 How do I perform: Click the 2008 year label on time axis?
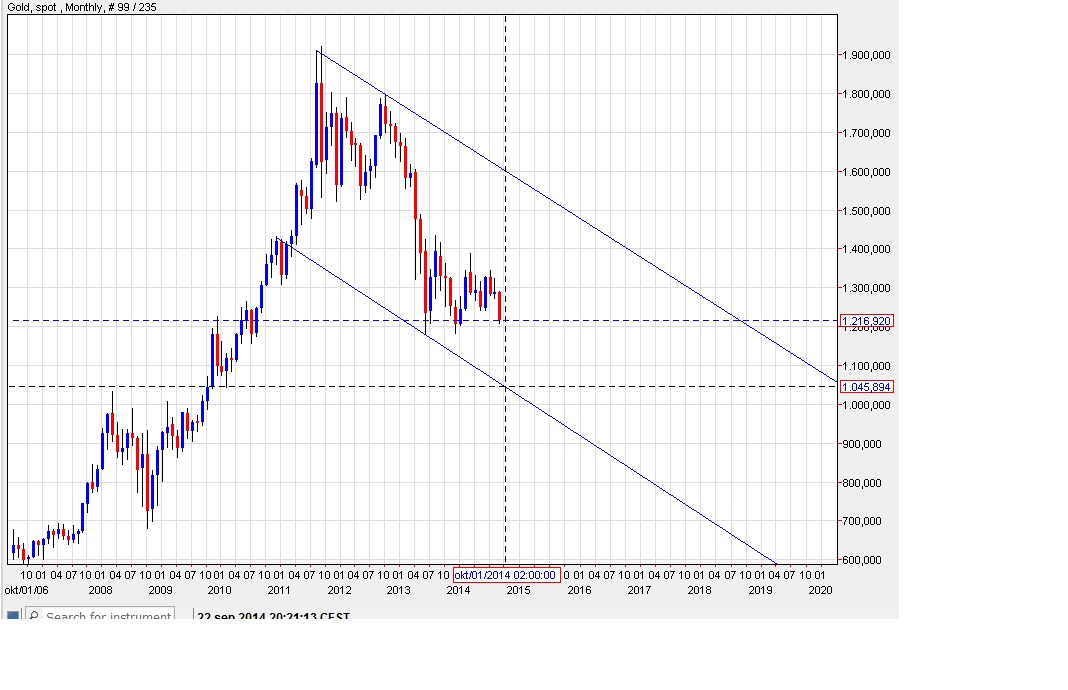[100, 590]
